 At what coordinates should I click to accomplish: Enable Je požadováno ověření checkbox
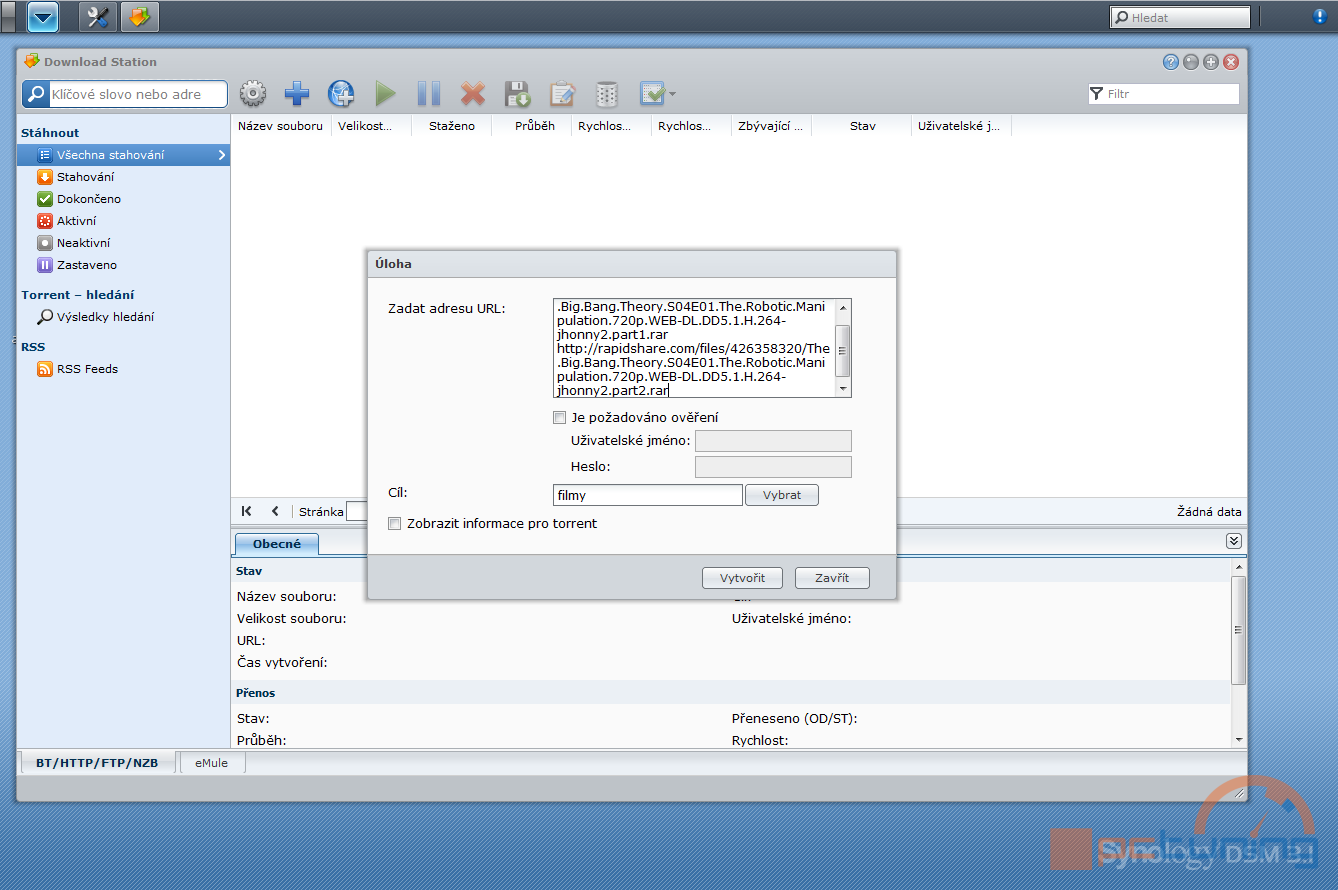coord(560,418)
